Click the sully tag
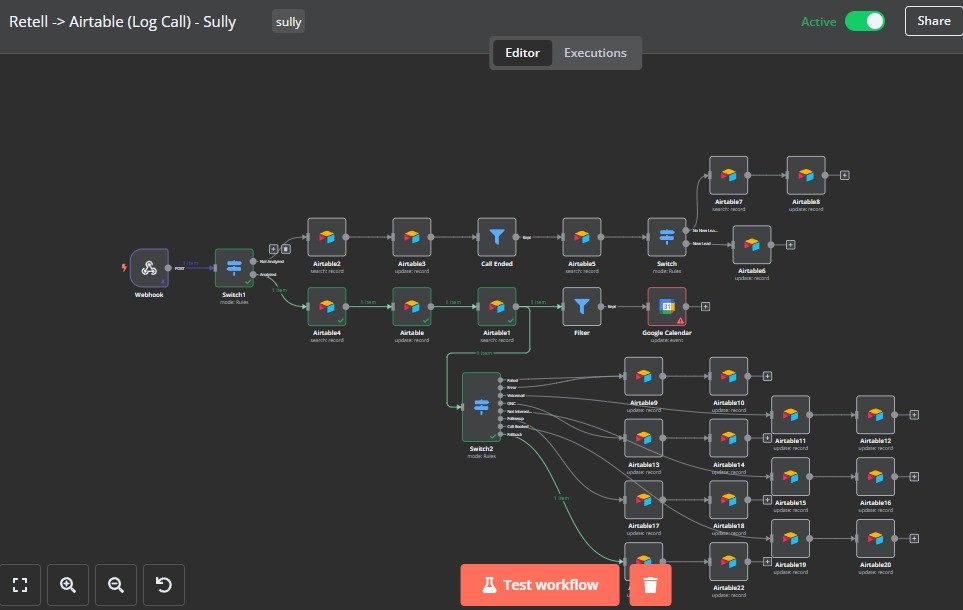 [289, 22]
